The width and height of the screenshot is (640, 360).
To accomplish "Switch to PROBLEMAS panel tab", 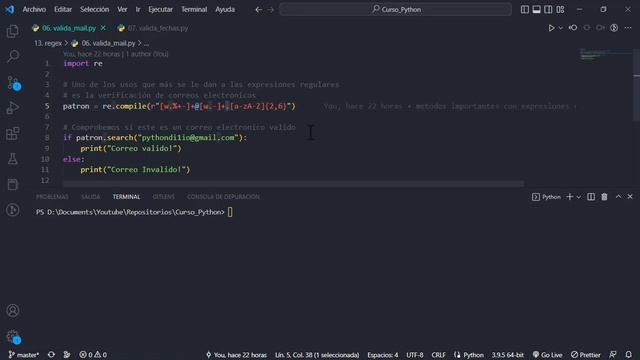I will point(52,197).
